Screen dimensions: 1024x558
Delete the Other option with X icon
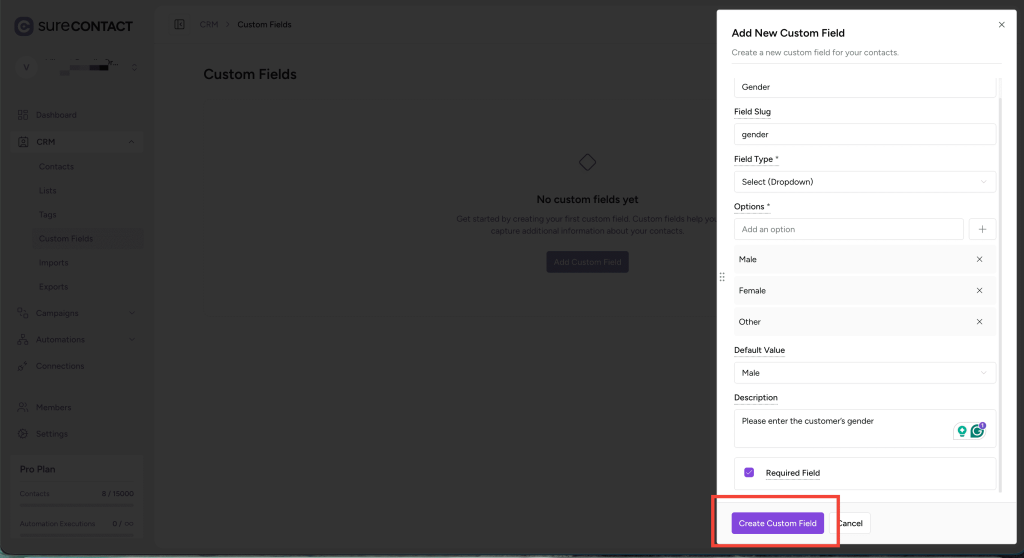point(979,322)
